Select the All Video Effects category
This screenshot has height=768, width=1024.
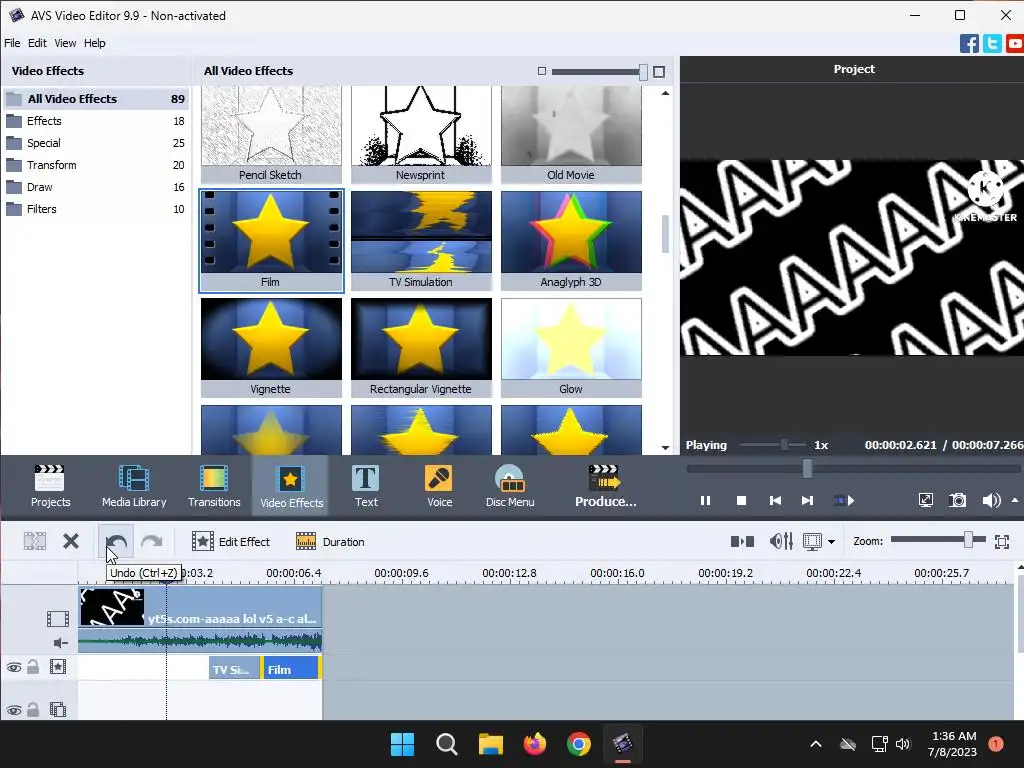(x=95, y=99)
